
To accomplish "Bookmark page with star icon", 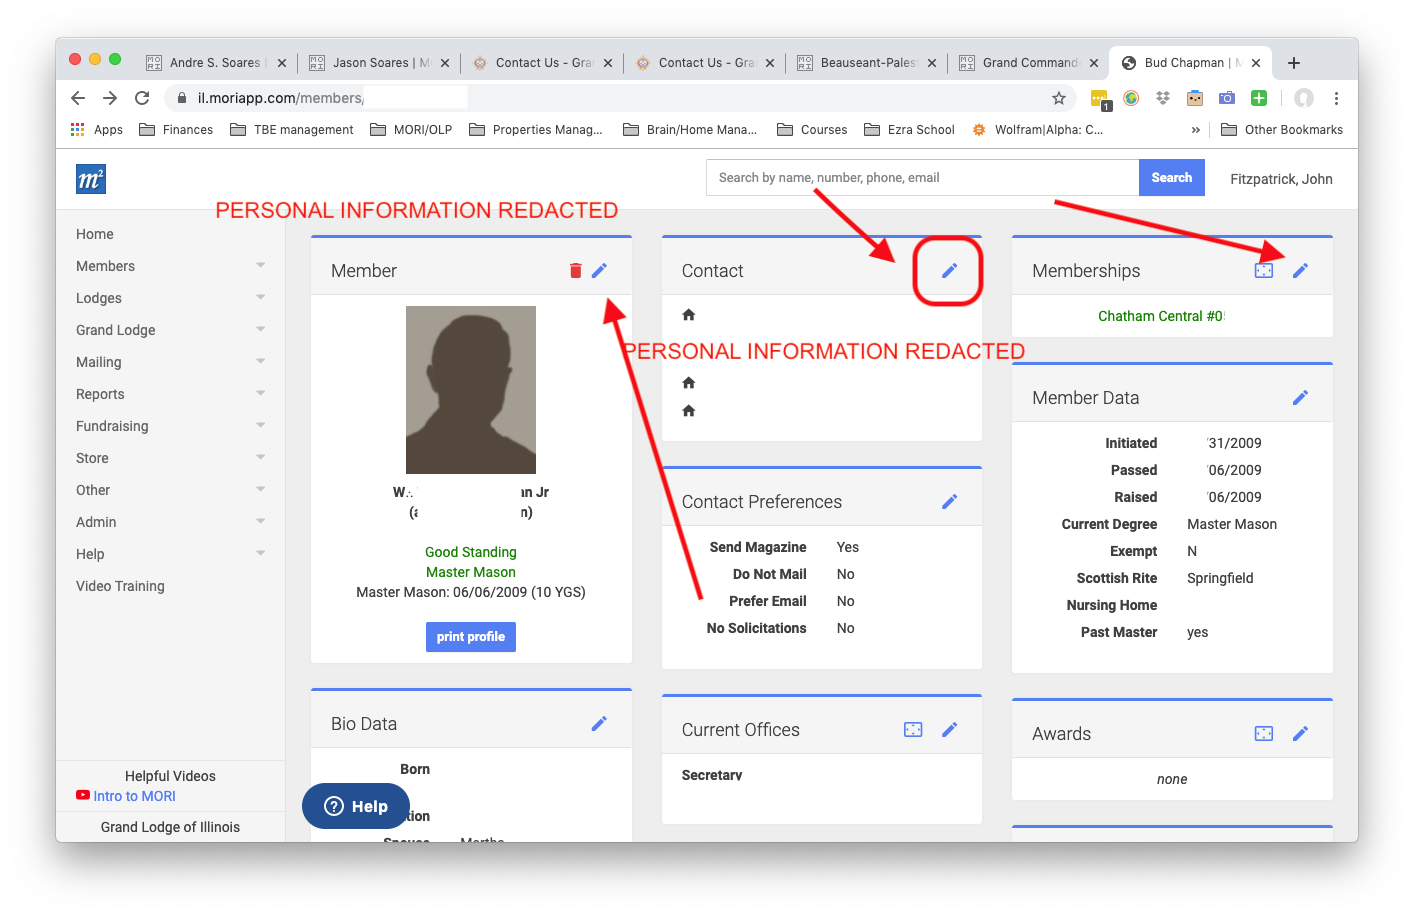I will pyautogui.click(x=1059, y=98).
